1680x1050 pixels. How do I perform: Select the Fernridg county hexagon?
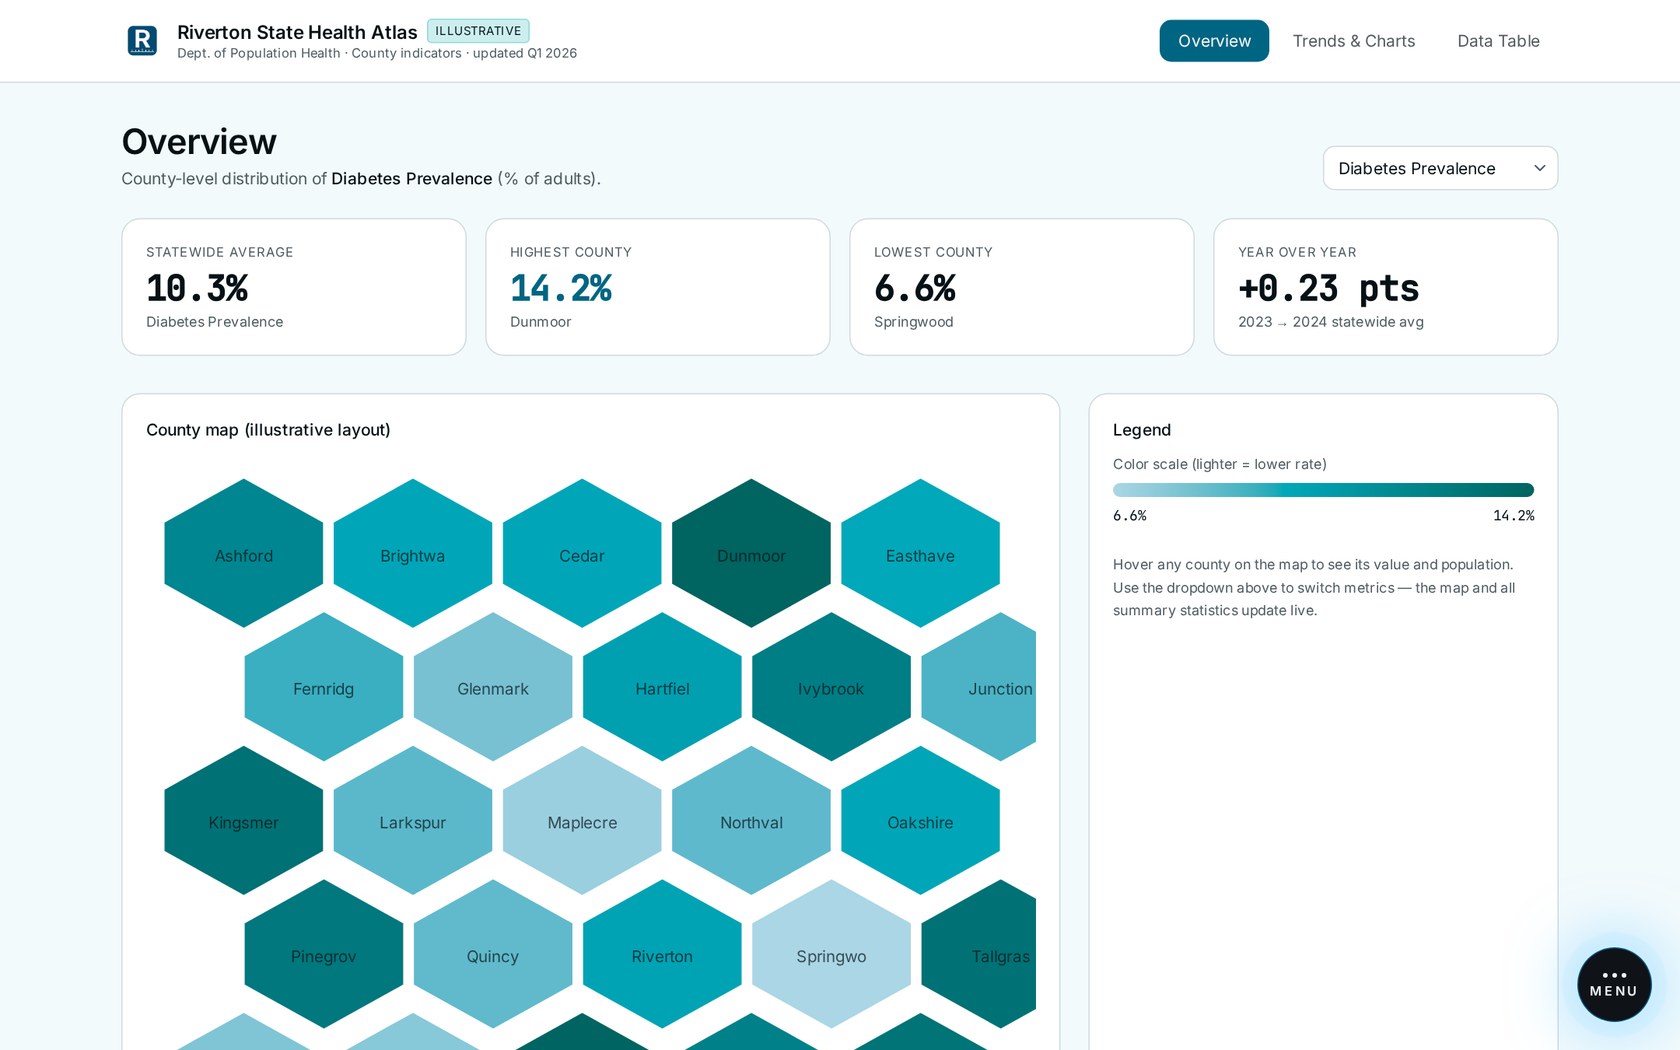coord(324,687)
